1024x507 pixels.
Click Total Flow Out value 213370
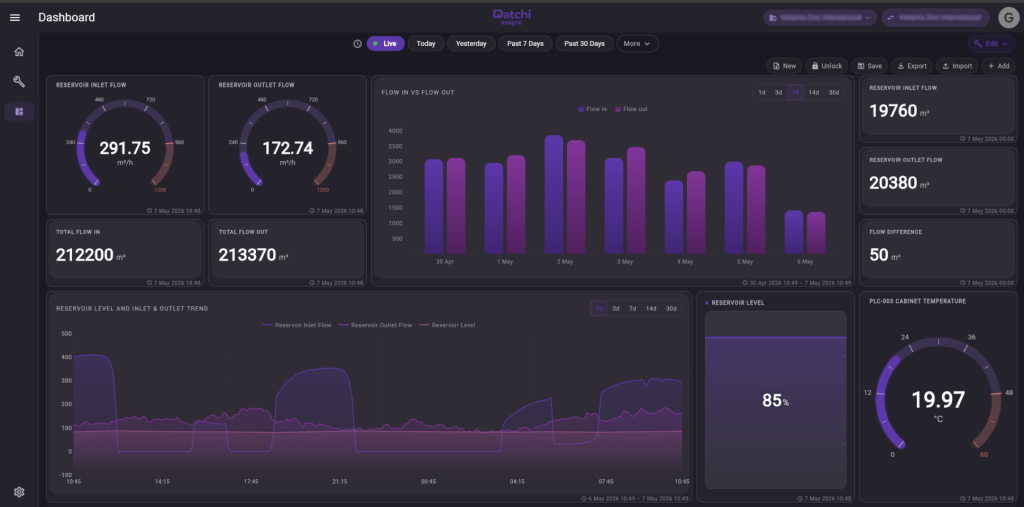point(247,255)
